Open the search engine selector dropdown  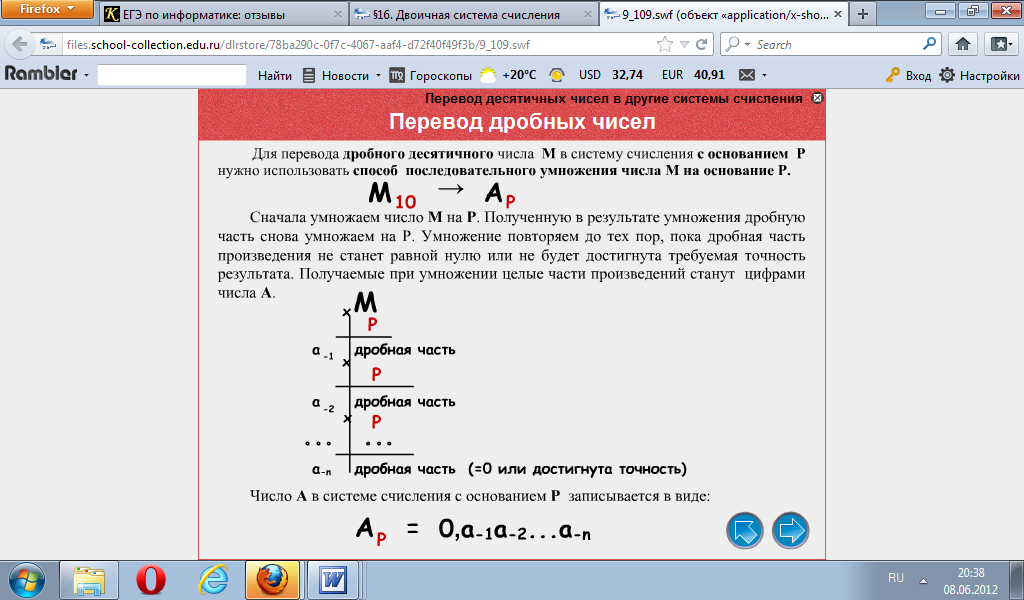click(737, 44)
